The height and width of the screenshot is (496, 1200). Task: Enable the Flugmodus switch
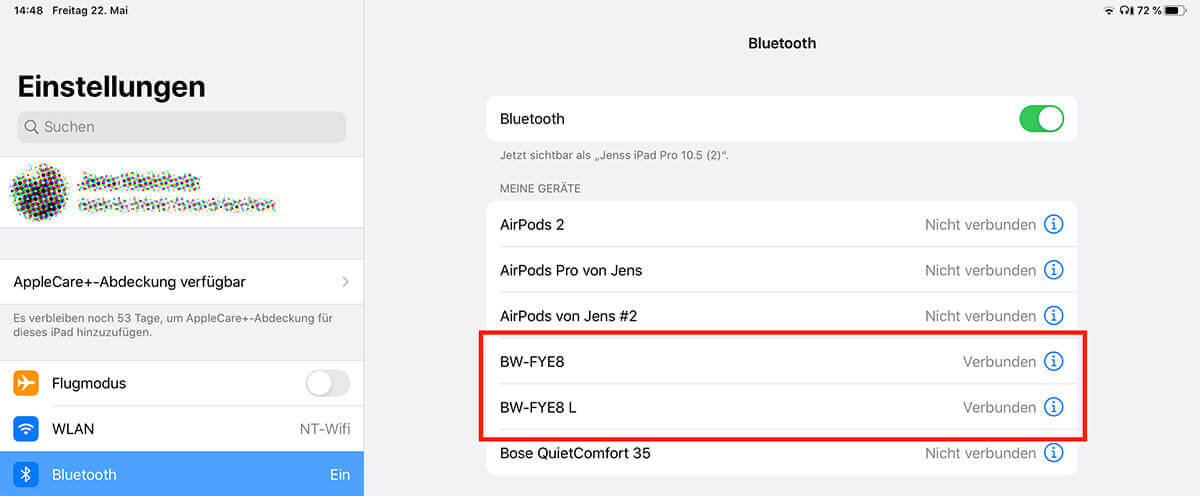(327, 383)
